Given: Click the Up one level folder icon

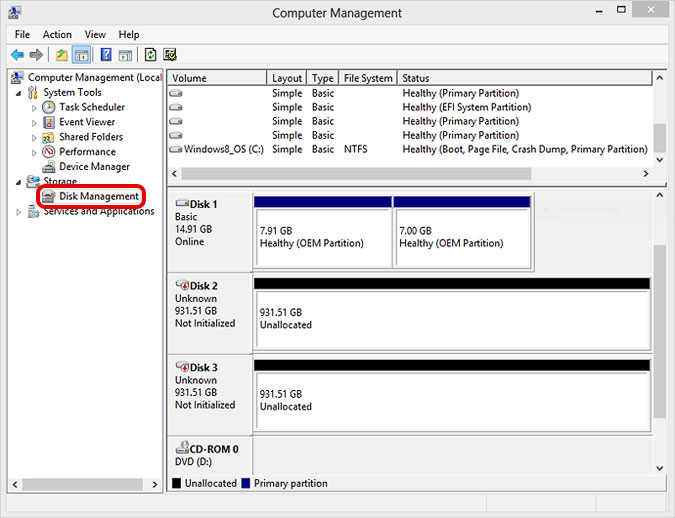Looking at the screenshot, I should [x=62, y=55].
